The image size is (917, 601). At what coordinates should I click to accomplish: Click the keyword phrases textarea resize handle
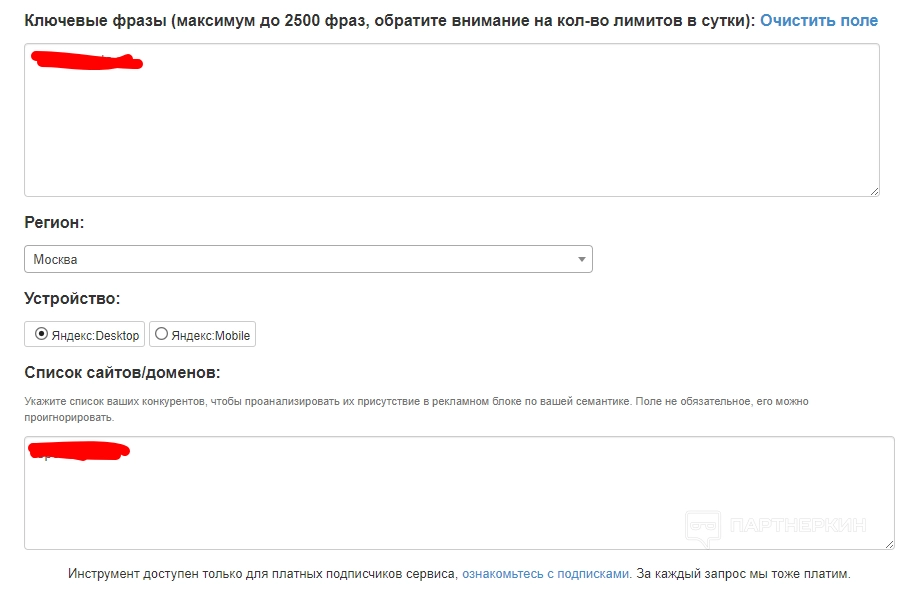tap(874, 190)
